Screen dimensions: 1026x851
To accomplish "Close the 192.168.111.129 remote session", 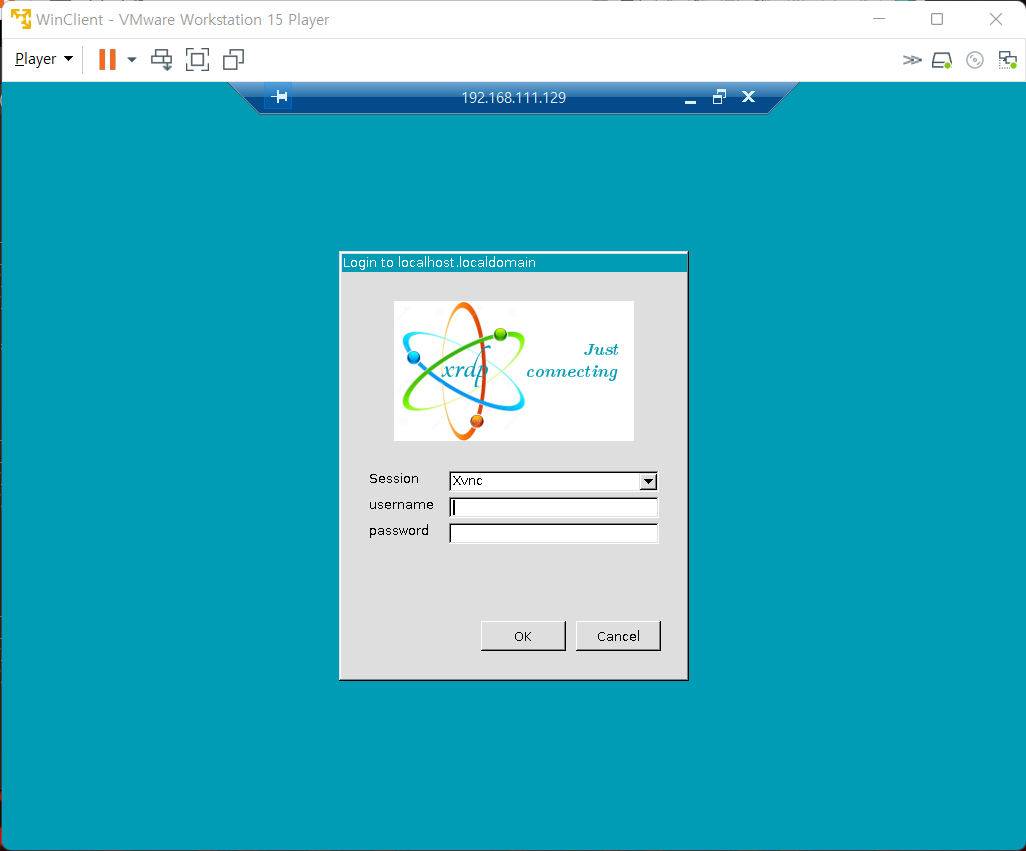I will pos(749,97).
